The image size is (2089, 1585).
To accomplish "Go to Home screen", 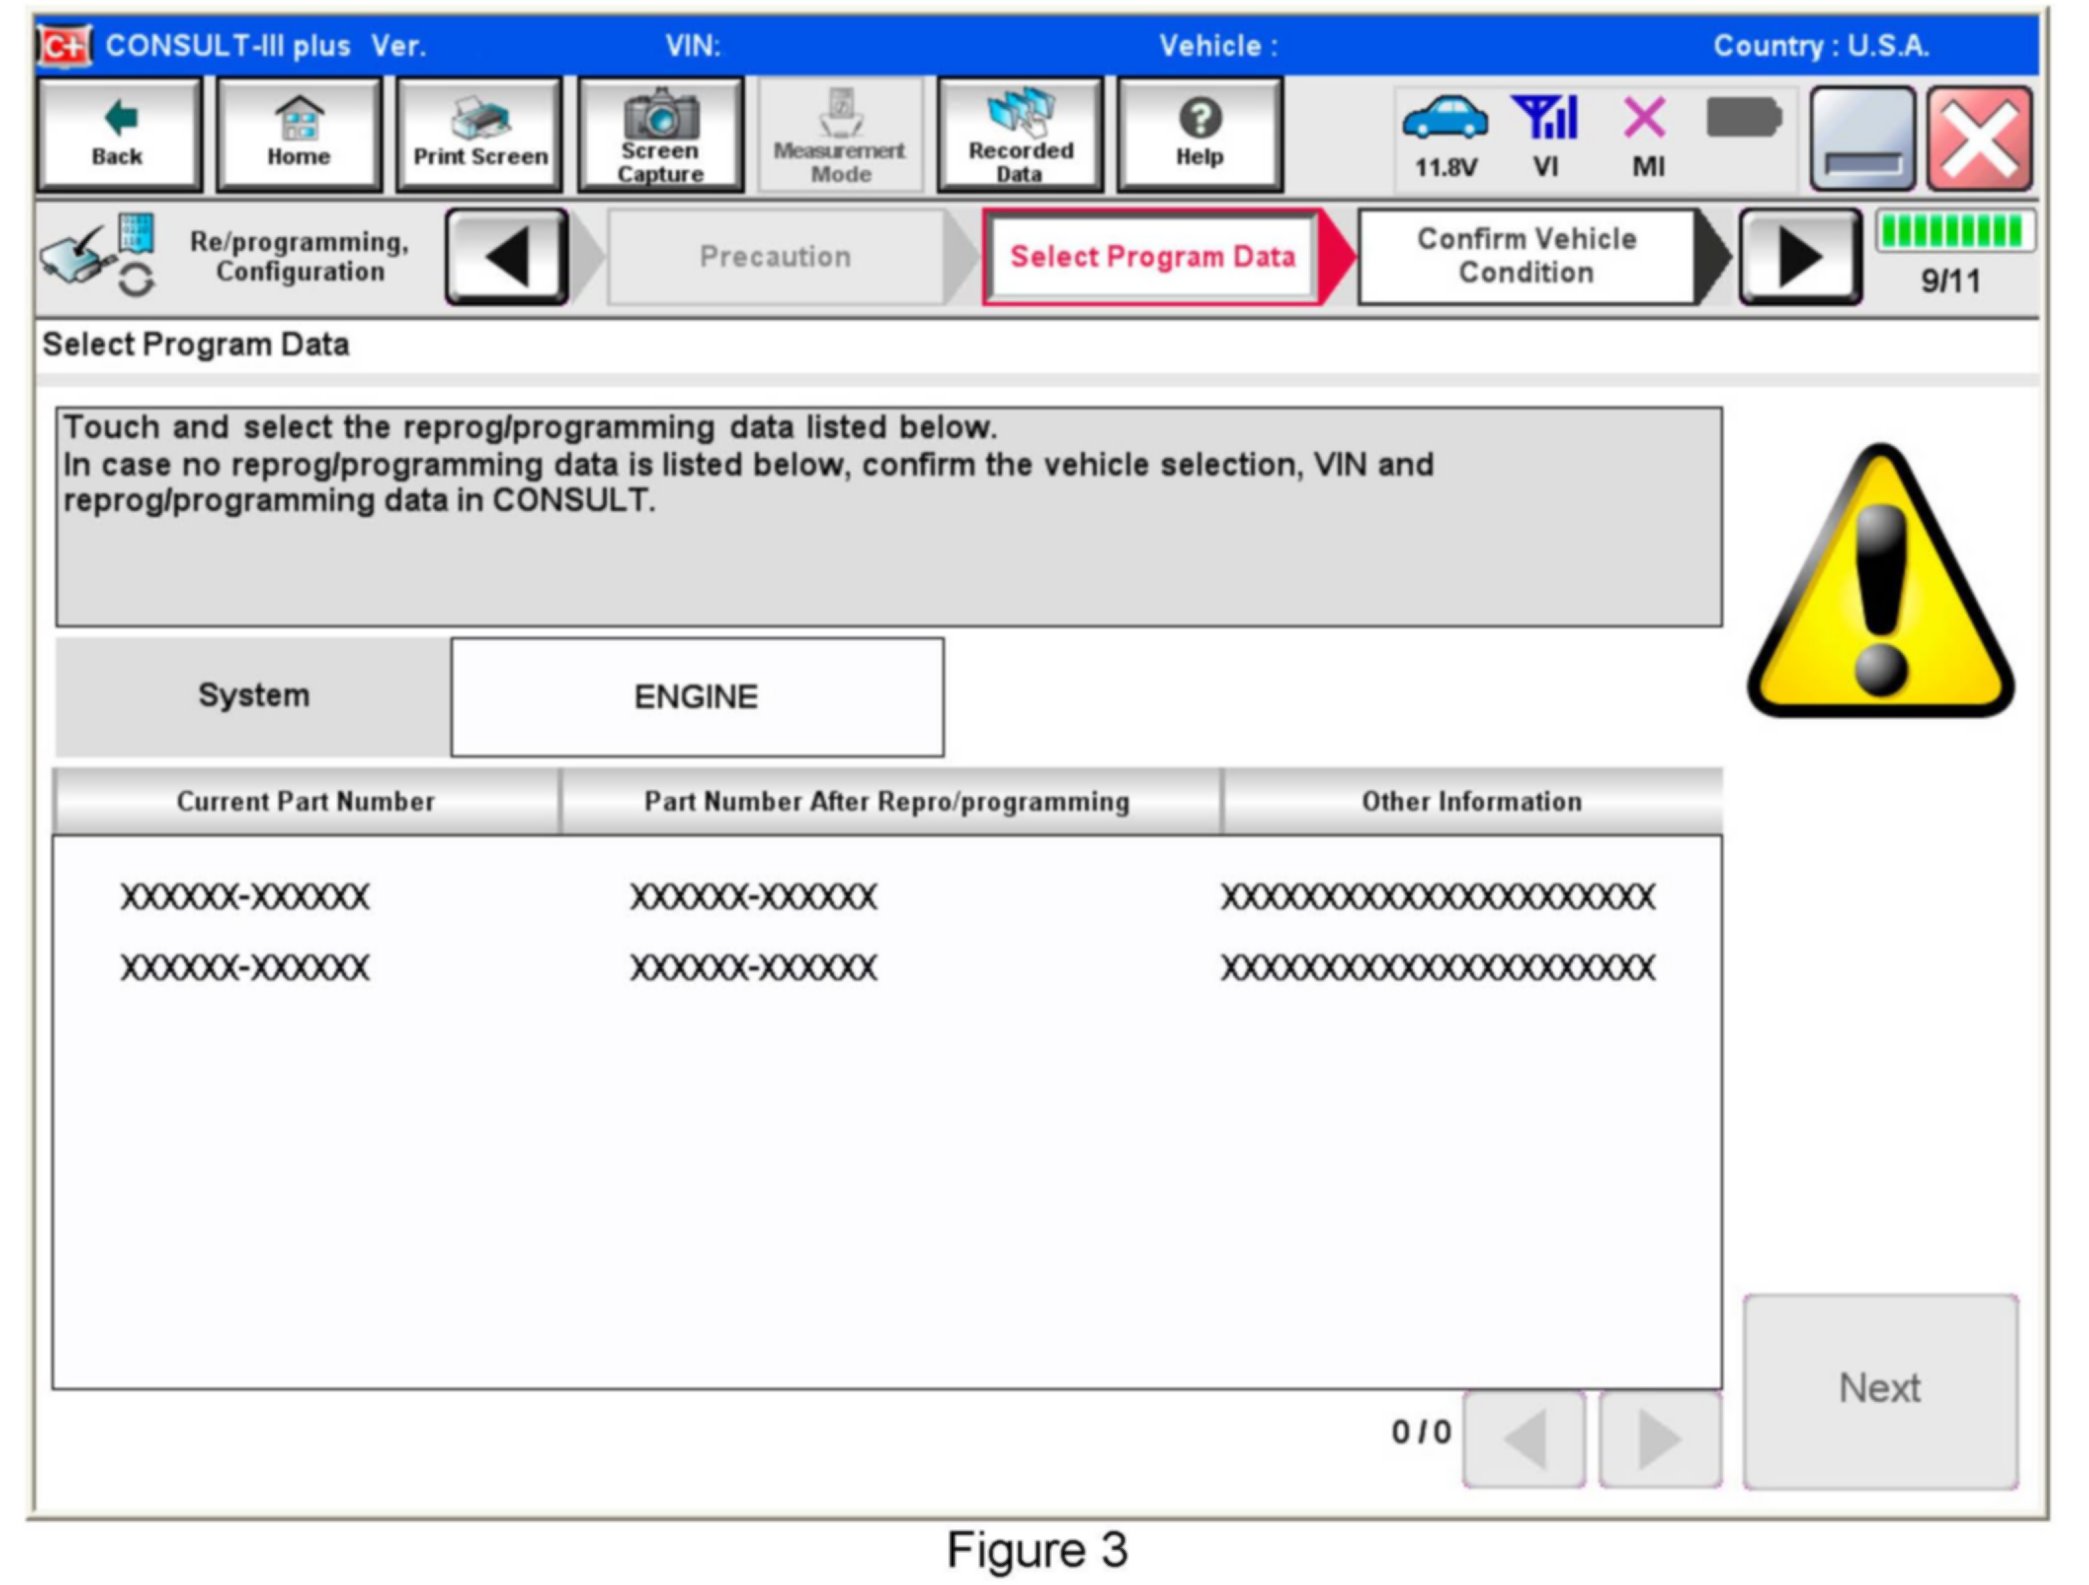I will tap(298, 134).
